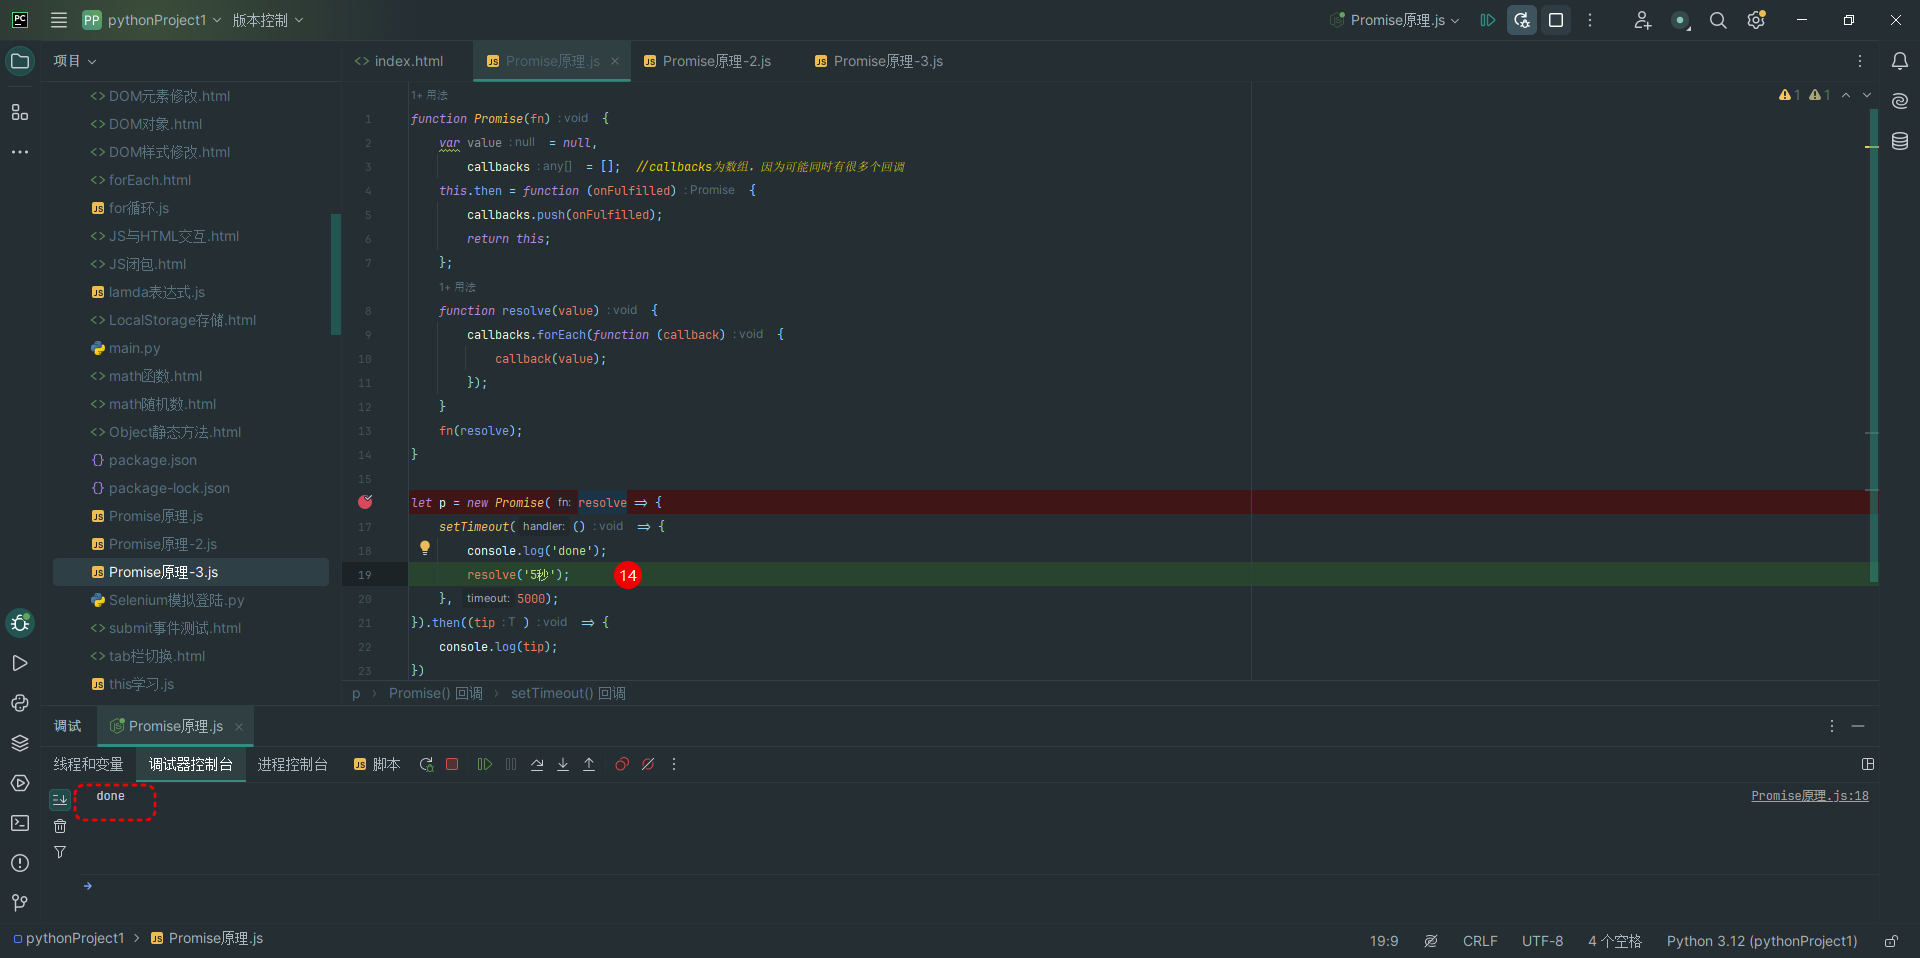The width and height of the screenshot is (1920, 958).
Task: Show more tool windows in left sidebar
Action: pos(20,152)
